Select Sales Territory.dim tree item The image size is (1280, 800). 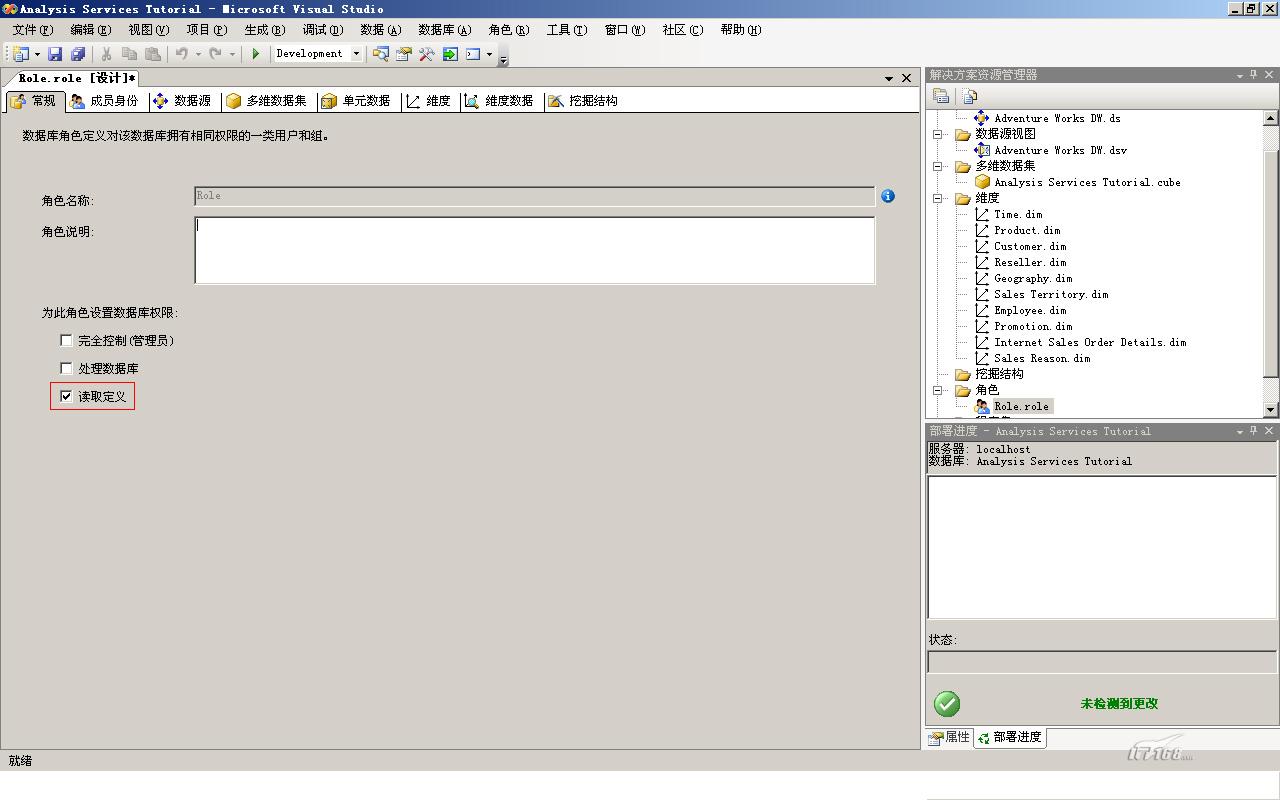(1050, 294)
